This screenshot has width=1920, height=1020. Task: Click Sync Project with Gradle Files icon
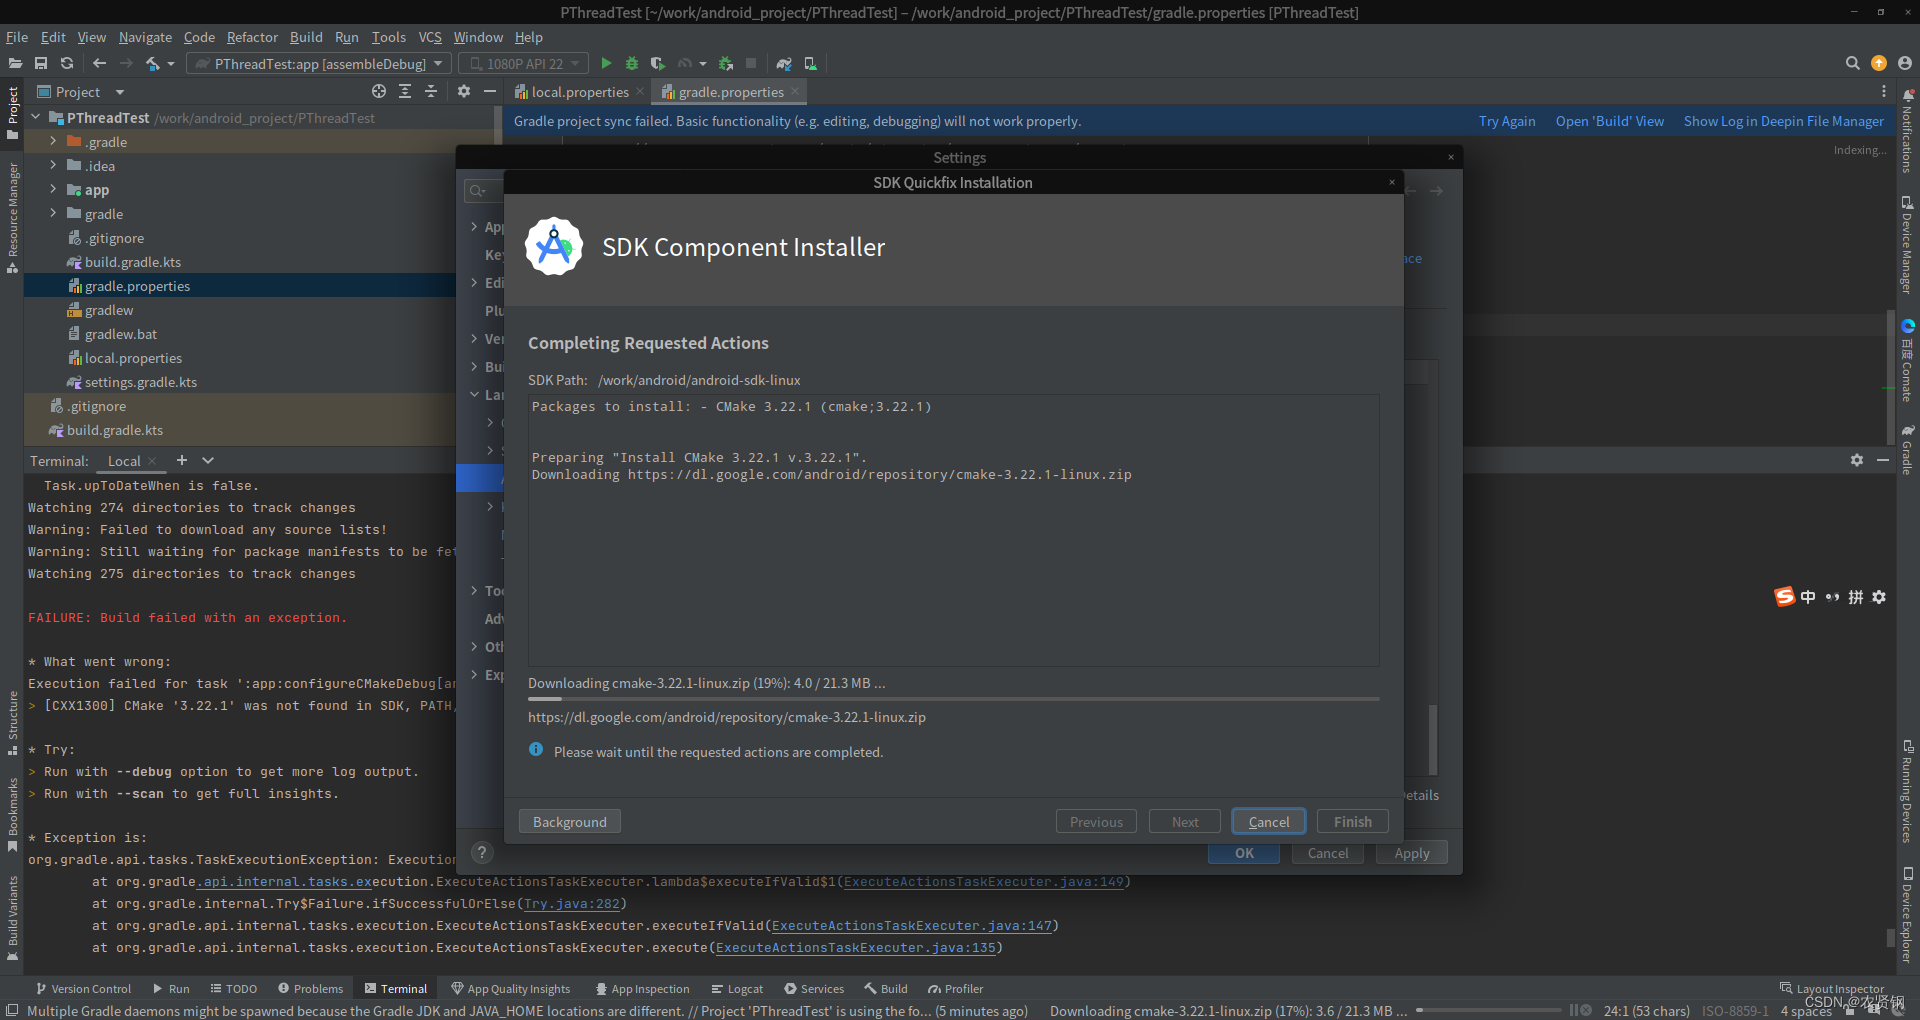784,63
